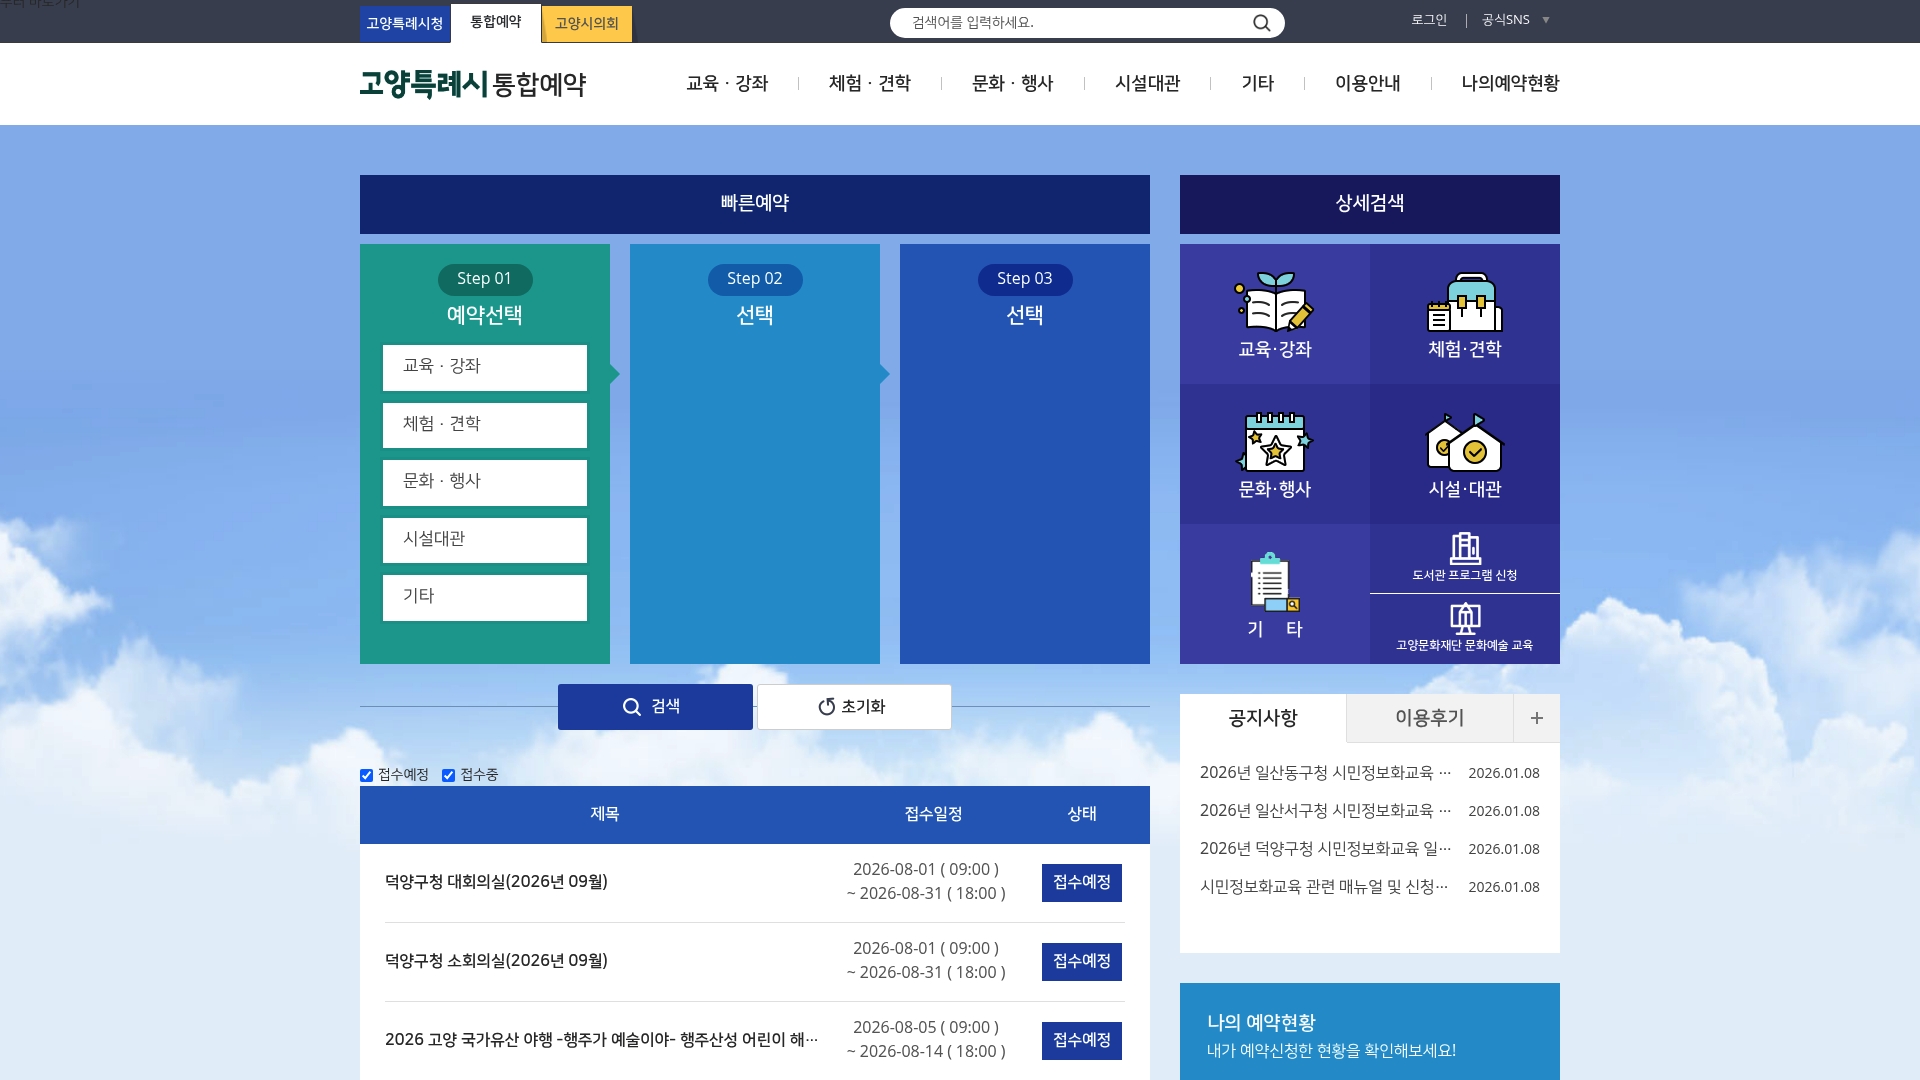Click the 로그인 link
The image size is (1920, 1080).
[x=1428, y=20]
